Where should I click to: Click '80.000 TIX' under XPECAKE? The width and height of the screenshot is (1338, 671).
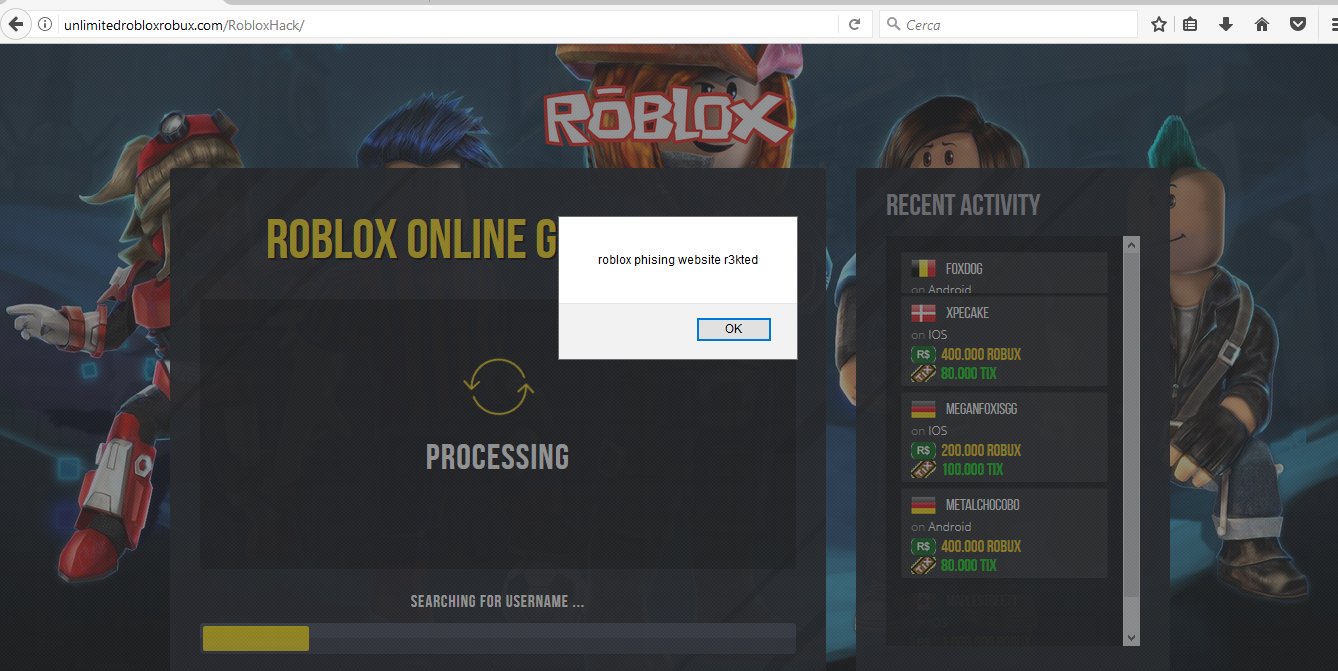pos(969,373)
